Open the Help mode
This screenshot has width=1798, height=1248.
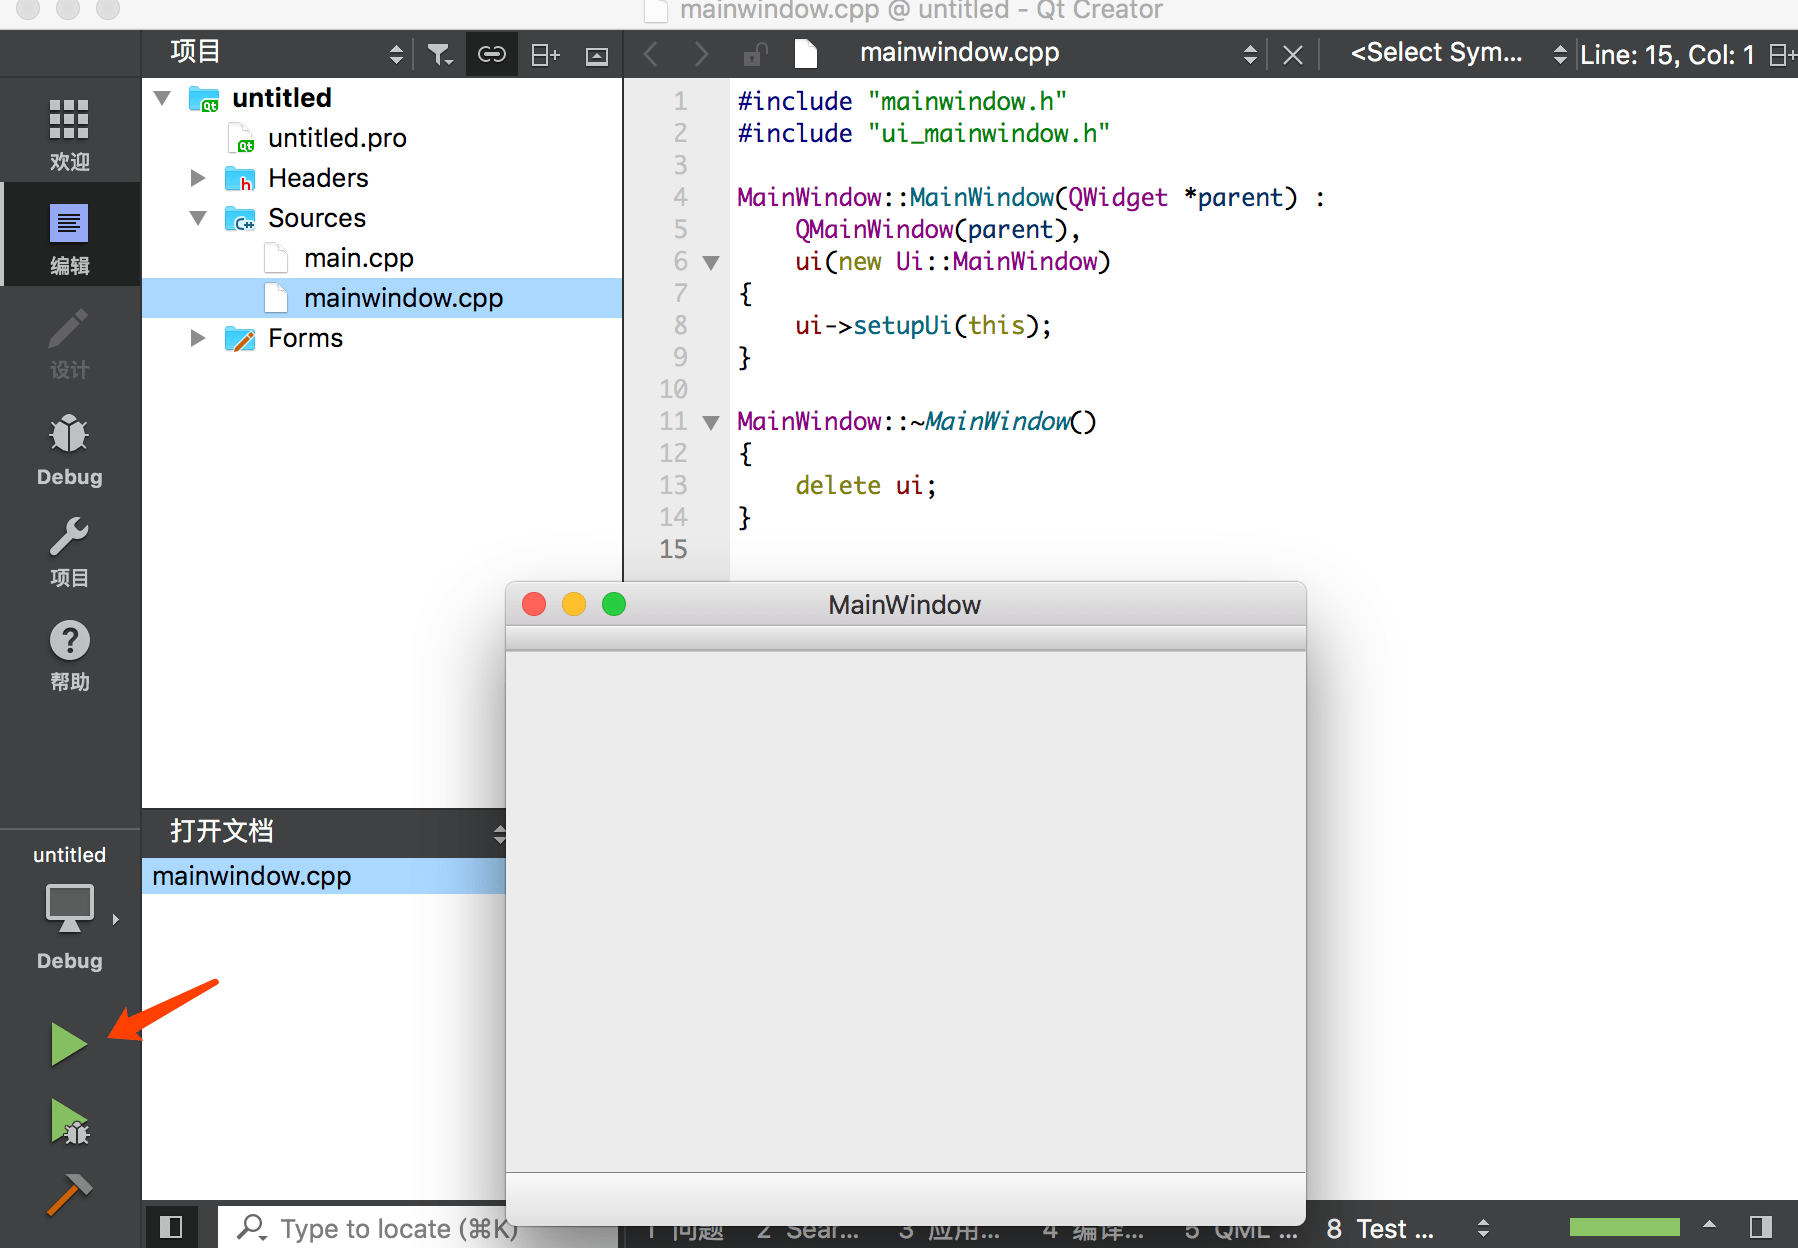[x=69, y=655]
